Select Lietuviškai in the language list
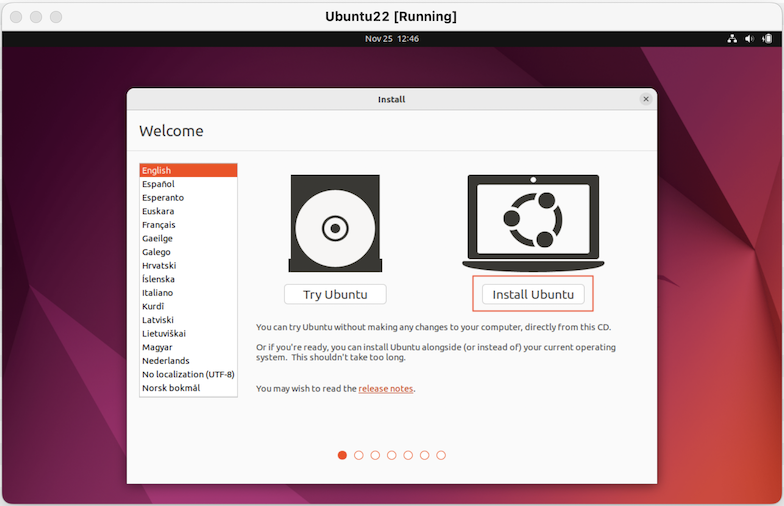This screenshot has width=784, height=506. [x=188, y=334]
